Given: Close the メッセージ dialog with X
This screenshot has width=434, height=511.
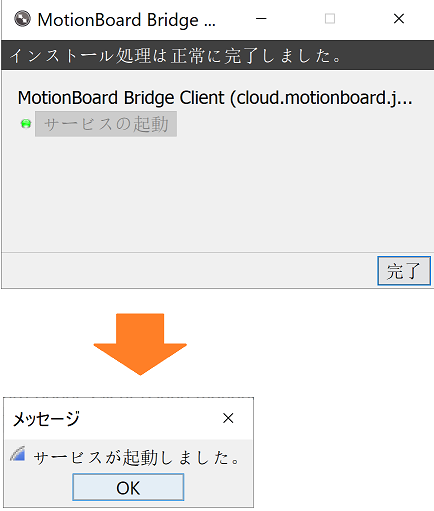Looking at the screenshot, I should tap(228, 418).
